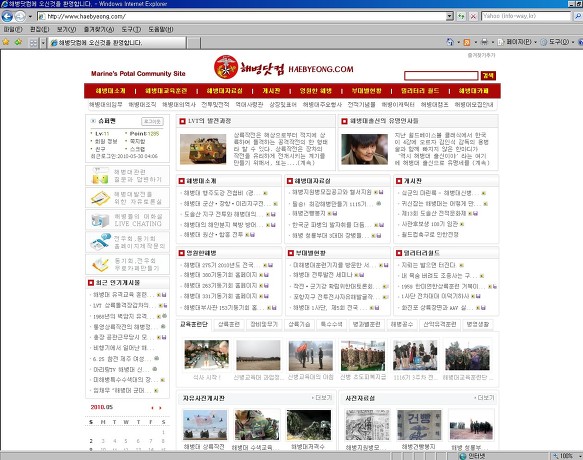Open the 식사 시작 mess hall photo
The image size is (583, 460).
tap(207, 355)
